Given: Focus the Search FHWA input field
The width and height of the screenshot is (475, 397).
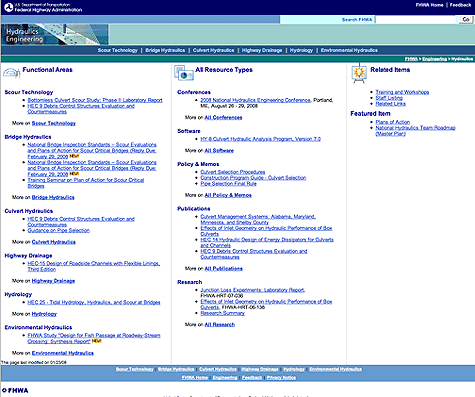Looking at the screenshot, I should coord(415,20).
